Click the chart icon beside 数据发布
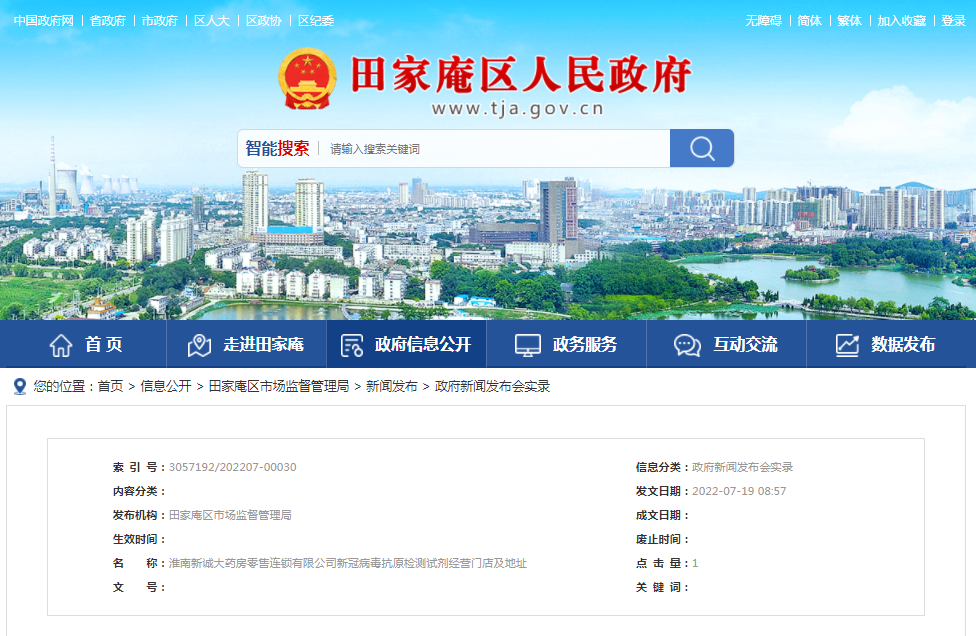The image size is (976, 636). [845, 345]
